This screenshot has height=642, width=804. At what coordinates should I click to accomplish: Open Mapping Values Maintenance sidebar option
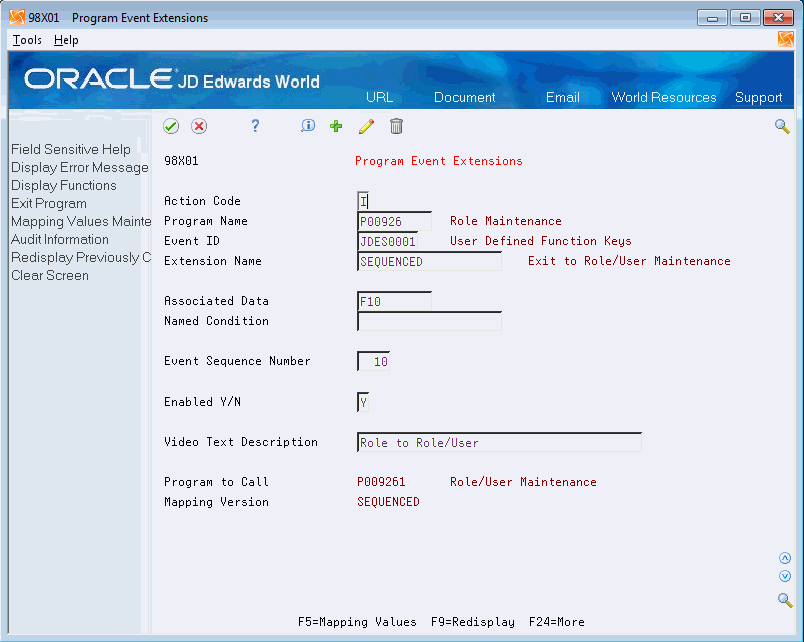click(81, 221)
